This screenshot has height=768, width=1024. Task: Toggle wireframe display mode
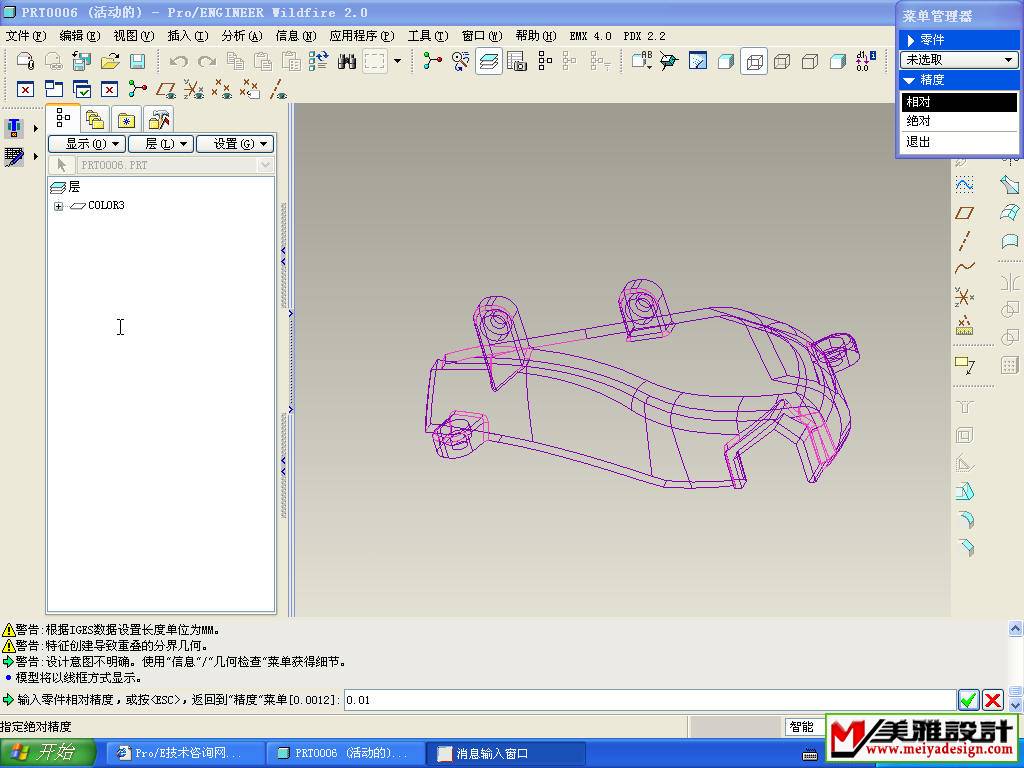(754, 62)
